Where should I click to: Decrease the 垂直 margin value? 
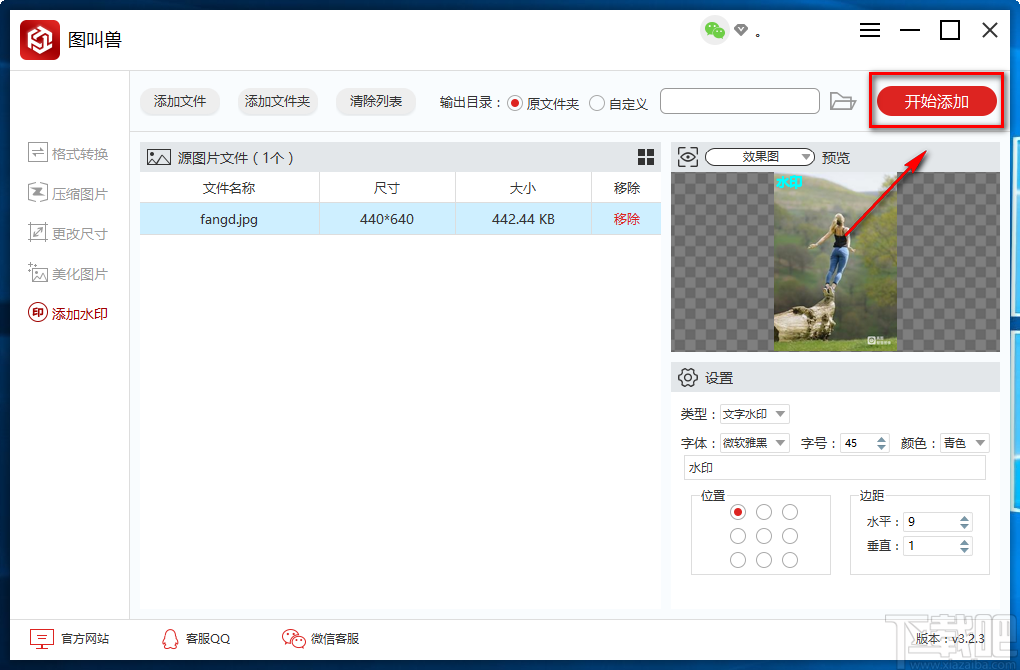(964, 550)
